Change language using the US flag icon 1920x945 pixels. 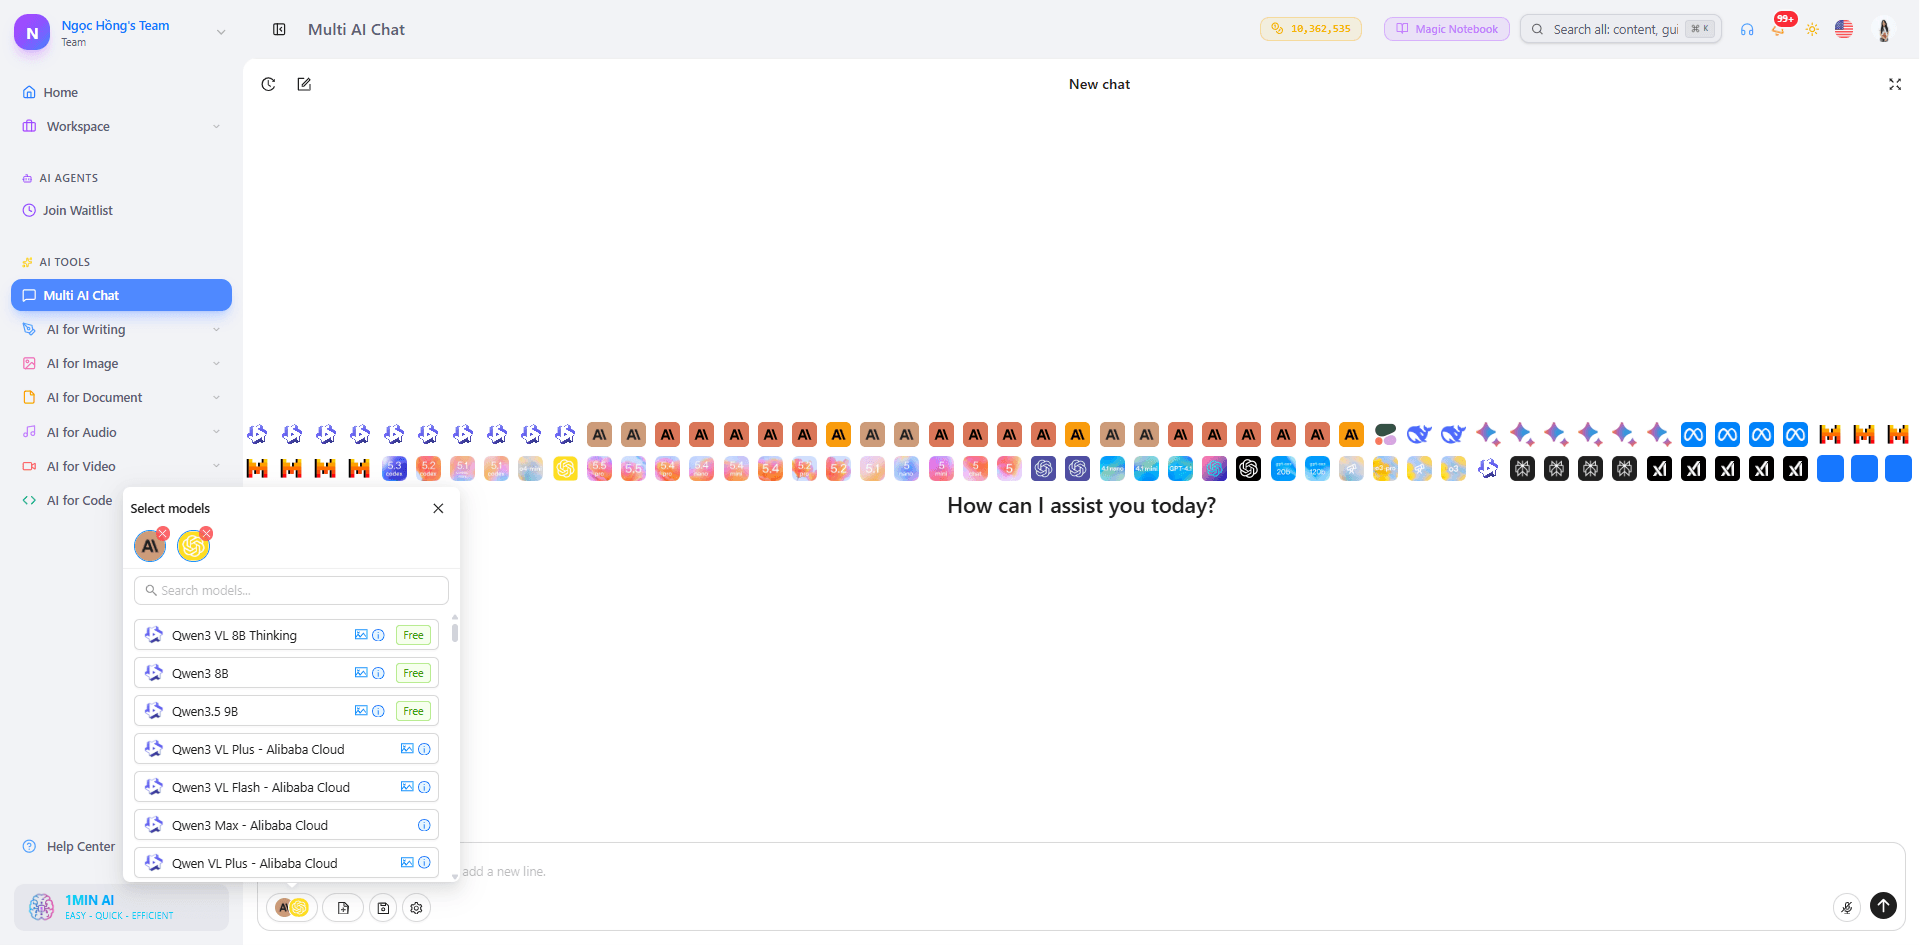pos(1844,29)
